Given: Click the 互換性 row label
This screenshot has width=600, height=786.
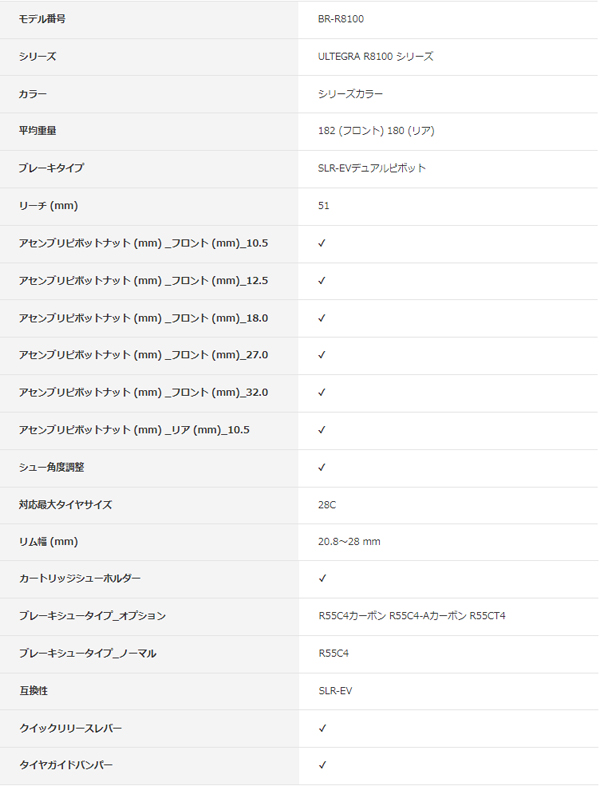Looking at the screenshot, I should point(34,691).
